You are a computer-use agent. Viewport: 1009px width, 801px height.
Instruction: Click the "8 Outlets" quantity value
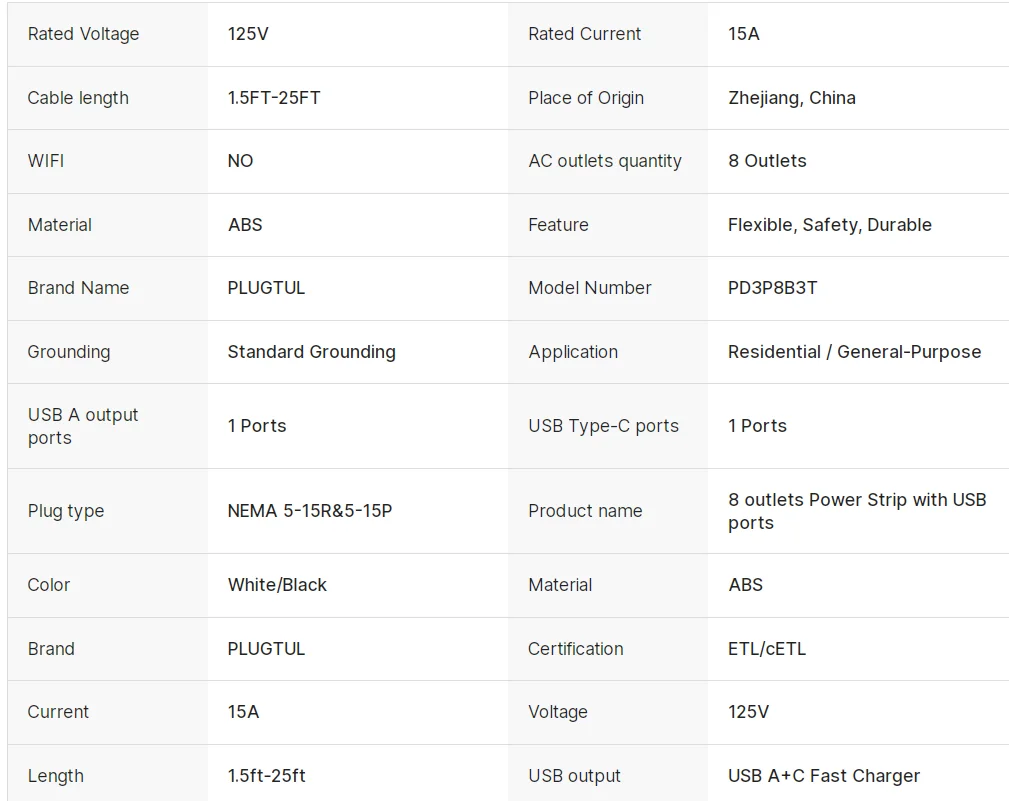pyautogui.click(x=767, y=161)
